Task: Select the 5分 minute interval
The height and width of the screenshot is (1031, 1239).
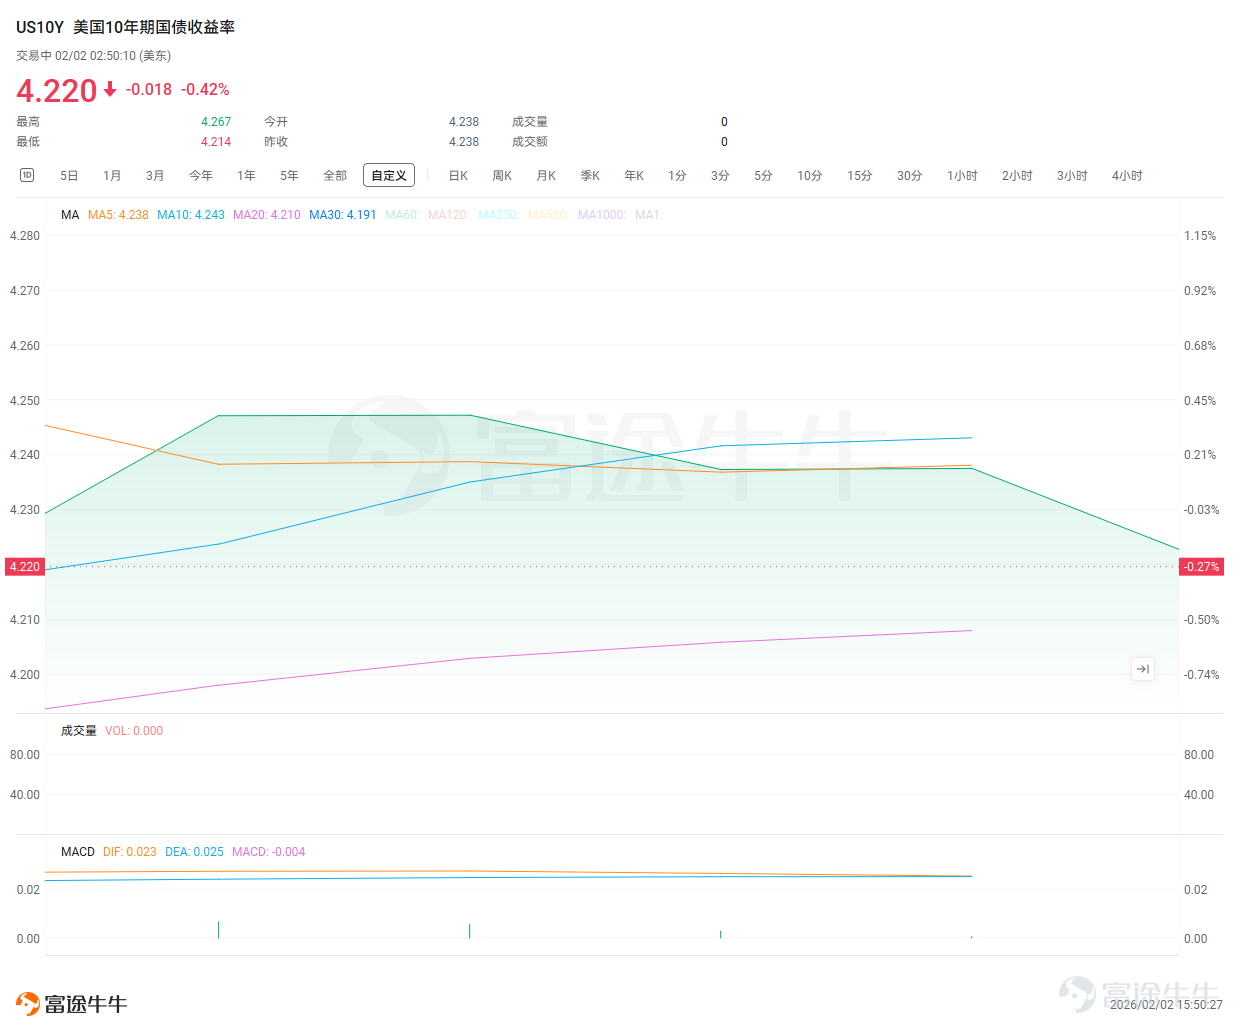Action: point(763,176)
